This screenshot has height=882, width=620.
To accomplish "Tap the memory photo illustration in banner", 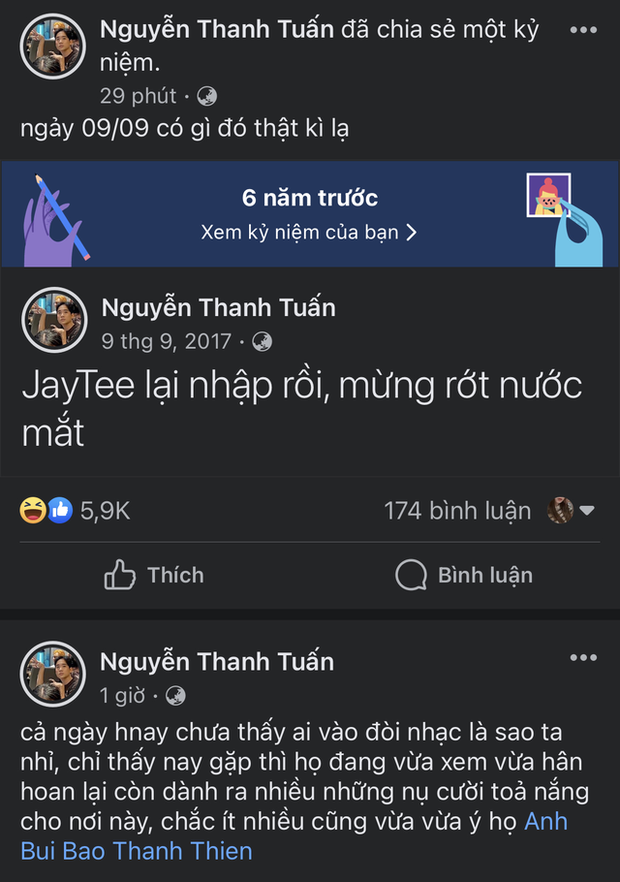I will pos(549,195).
